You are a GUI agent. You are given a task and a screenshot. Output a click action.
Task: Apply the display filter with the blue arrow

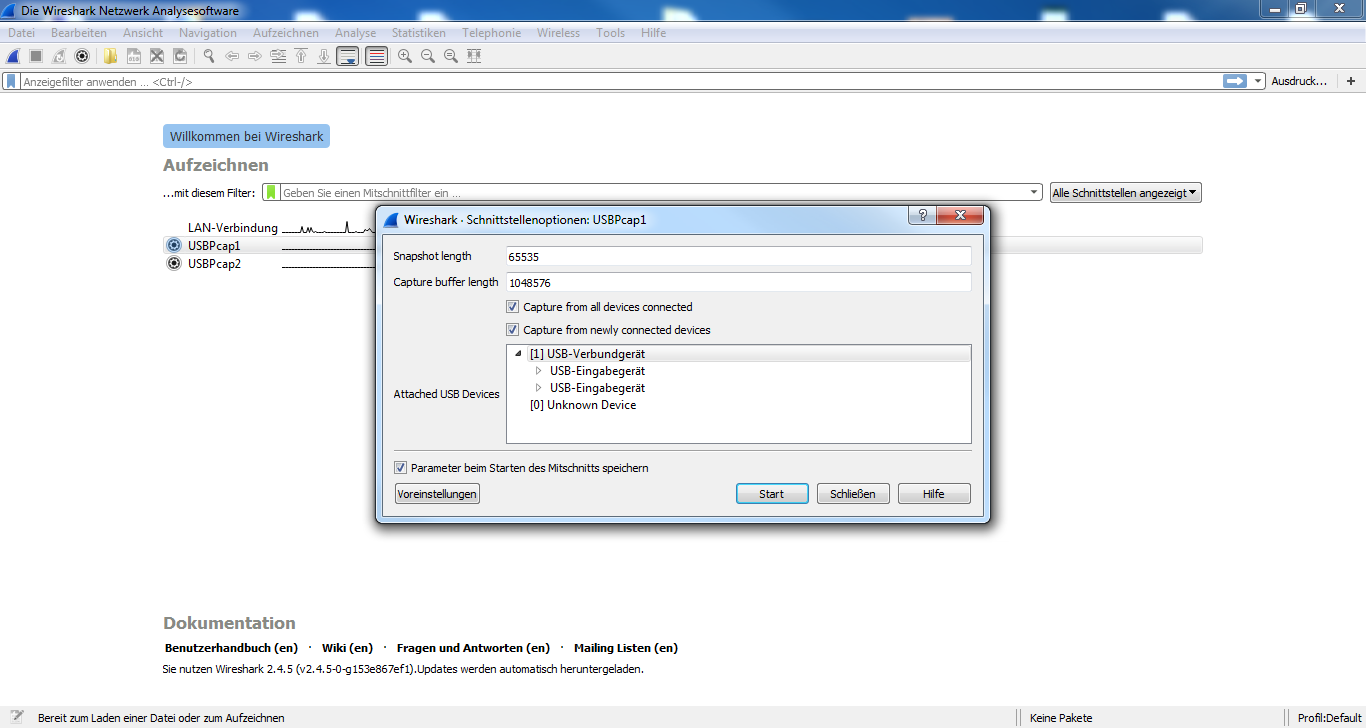(1236, 81)
